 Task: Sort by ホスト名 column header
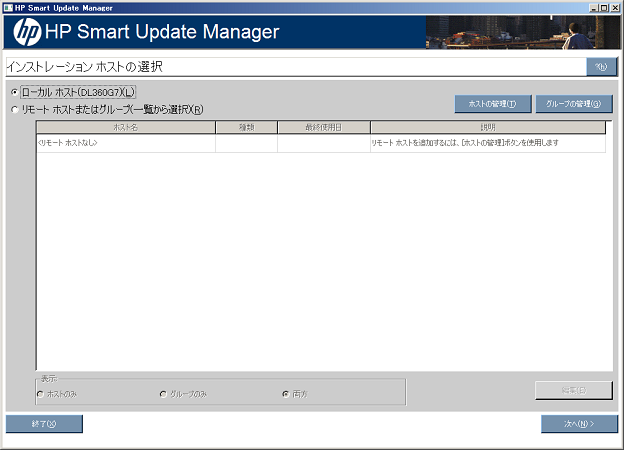click(x=126, y=128)
